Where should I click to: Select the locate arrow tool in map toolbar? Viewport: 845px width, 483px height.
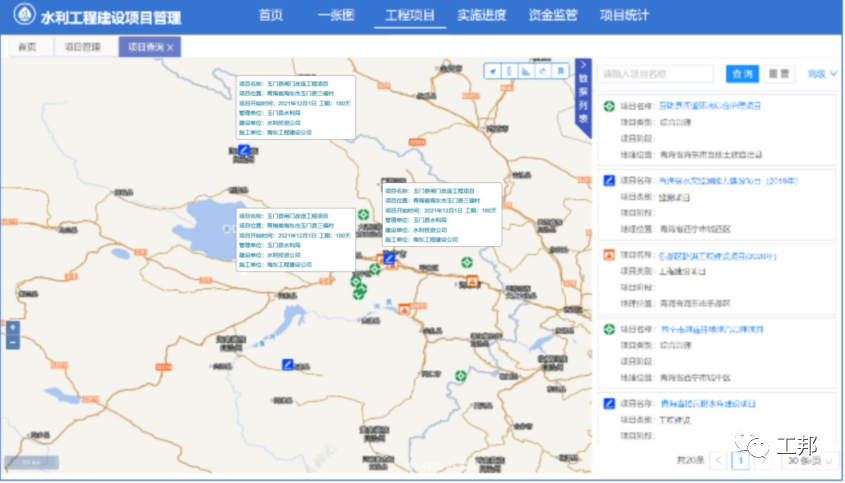click(x=493, y=71)
